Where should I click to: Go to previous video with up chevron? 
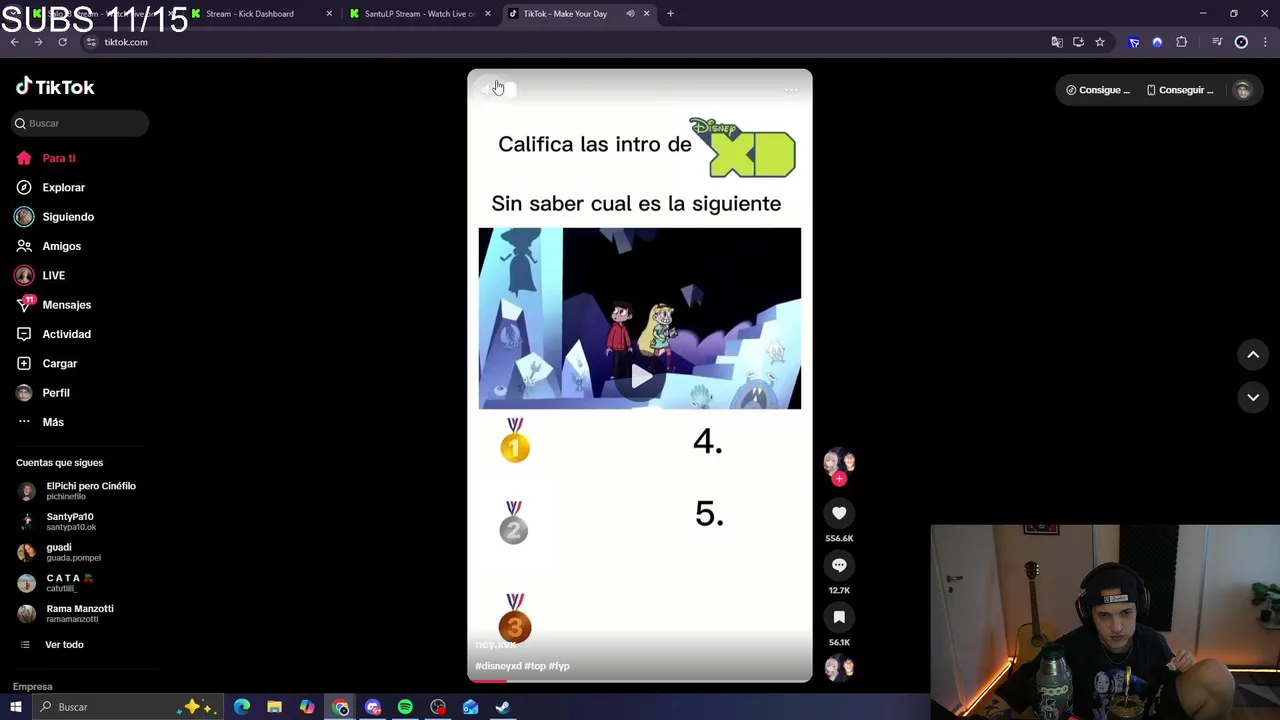1253,355
